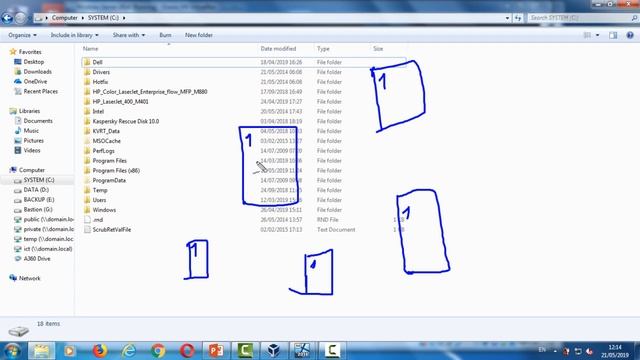Viewport: 640px width, 360px height.
Task: Select the Bastion (G:) drive
Action: click(x=33, y=209)
